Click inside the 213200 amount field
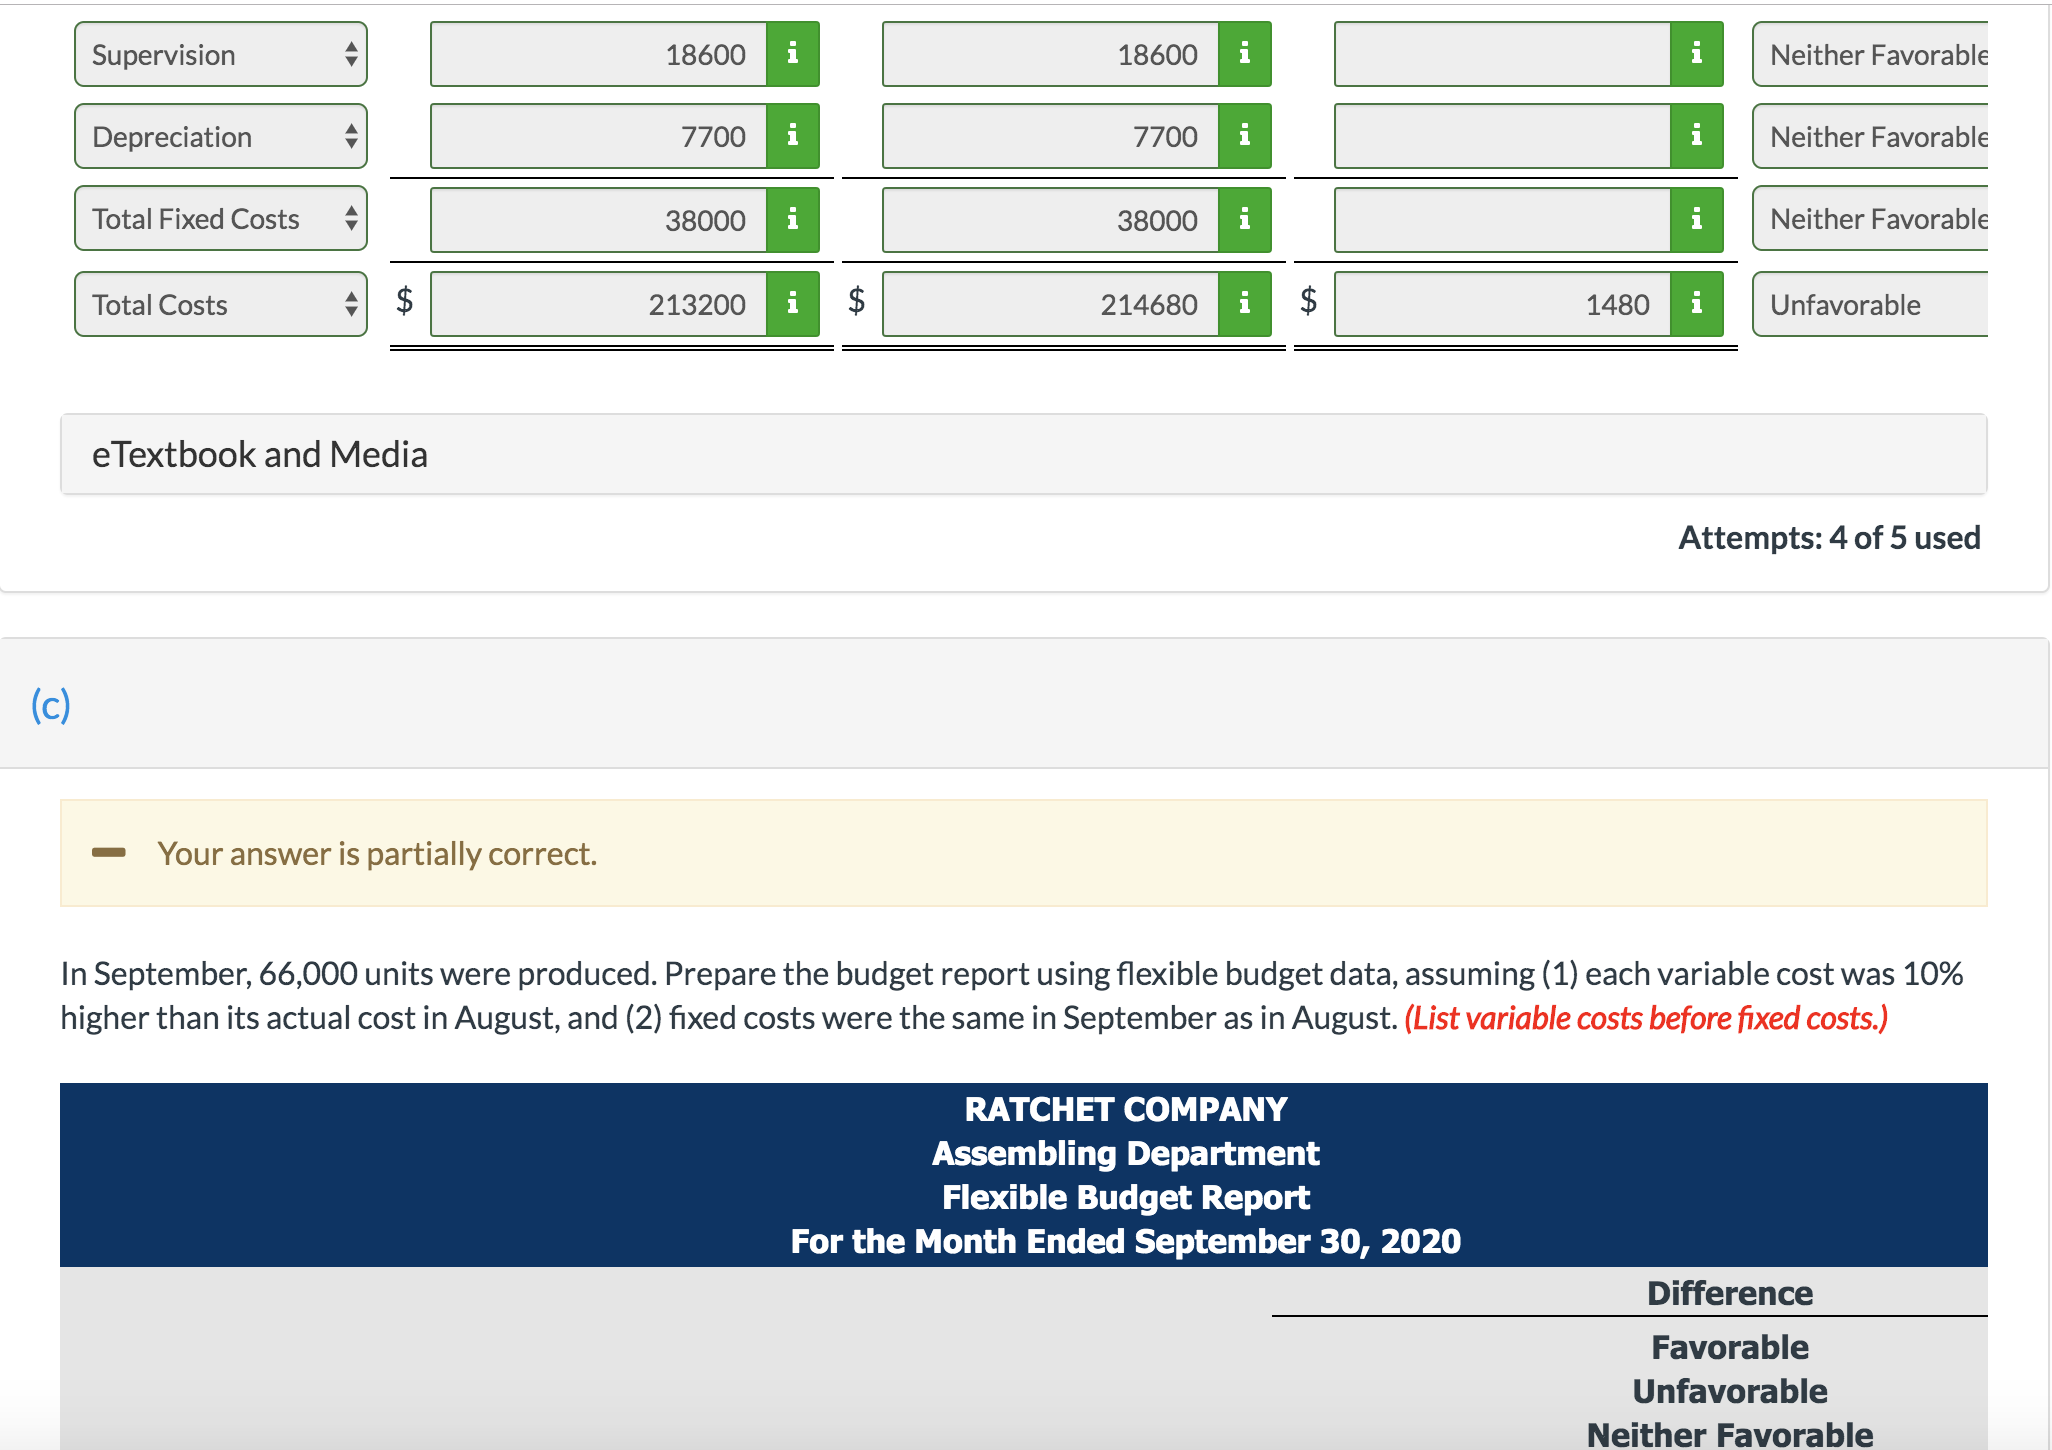The image size is (2052, 1450). [x=600, y=303]
